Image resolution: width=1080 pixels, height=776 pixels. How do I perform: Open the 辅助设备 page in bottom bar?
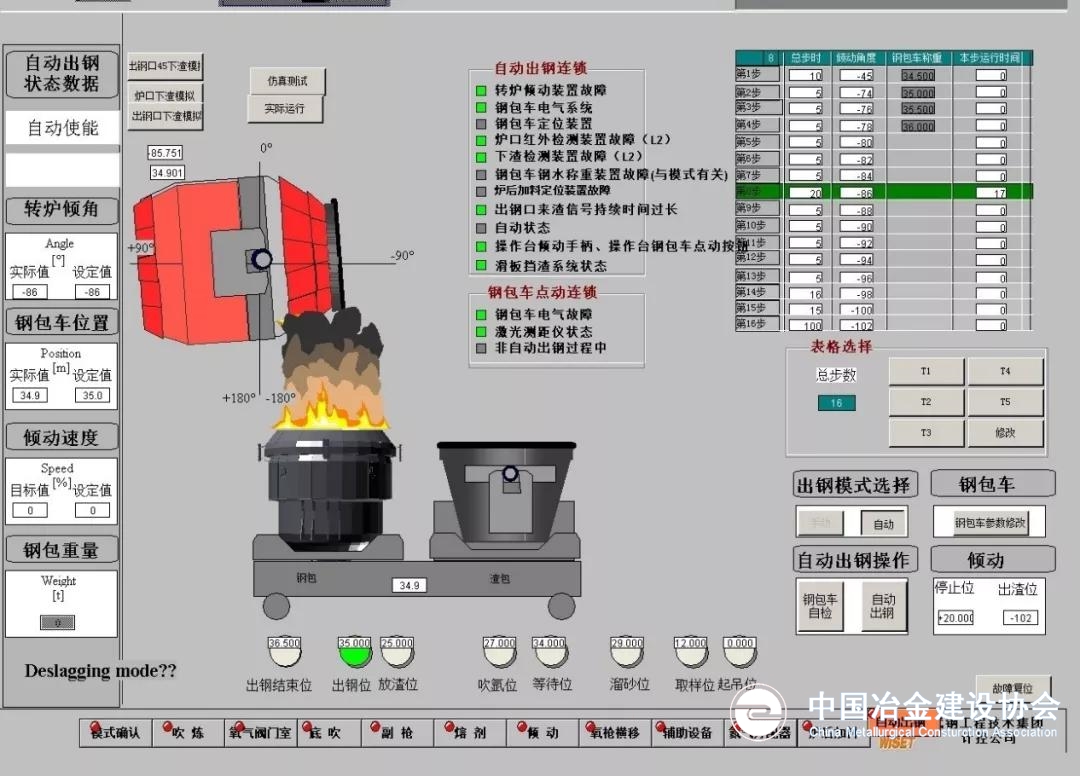pos(687,733)
